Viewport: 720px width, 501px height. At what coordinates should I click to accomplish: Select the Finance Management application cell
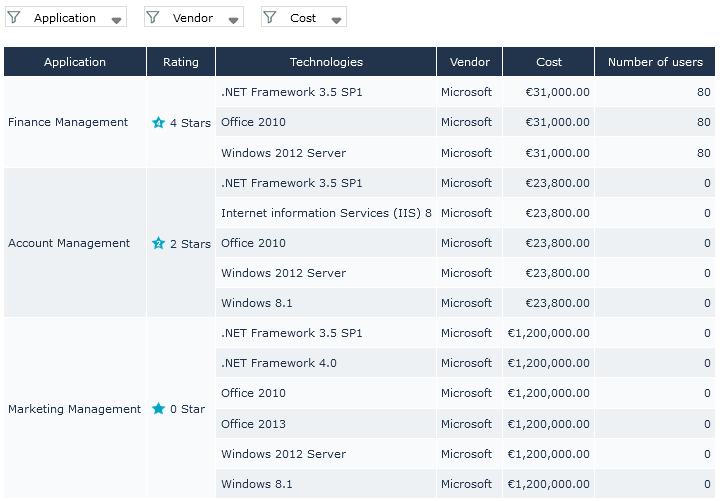click(x=68, y=123)
